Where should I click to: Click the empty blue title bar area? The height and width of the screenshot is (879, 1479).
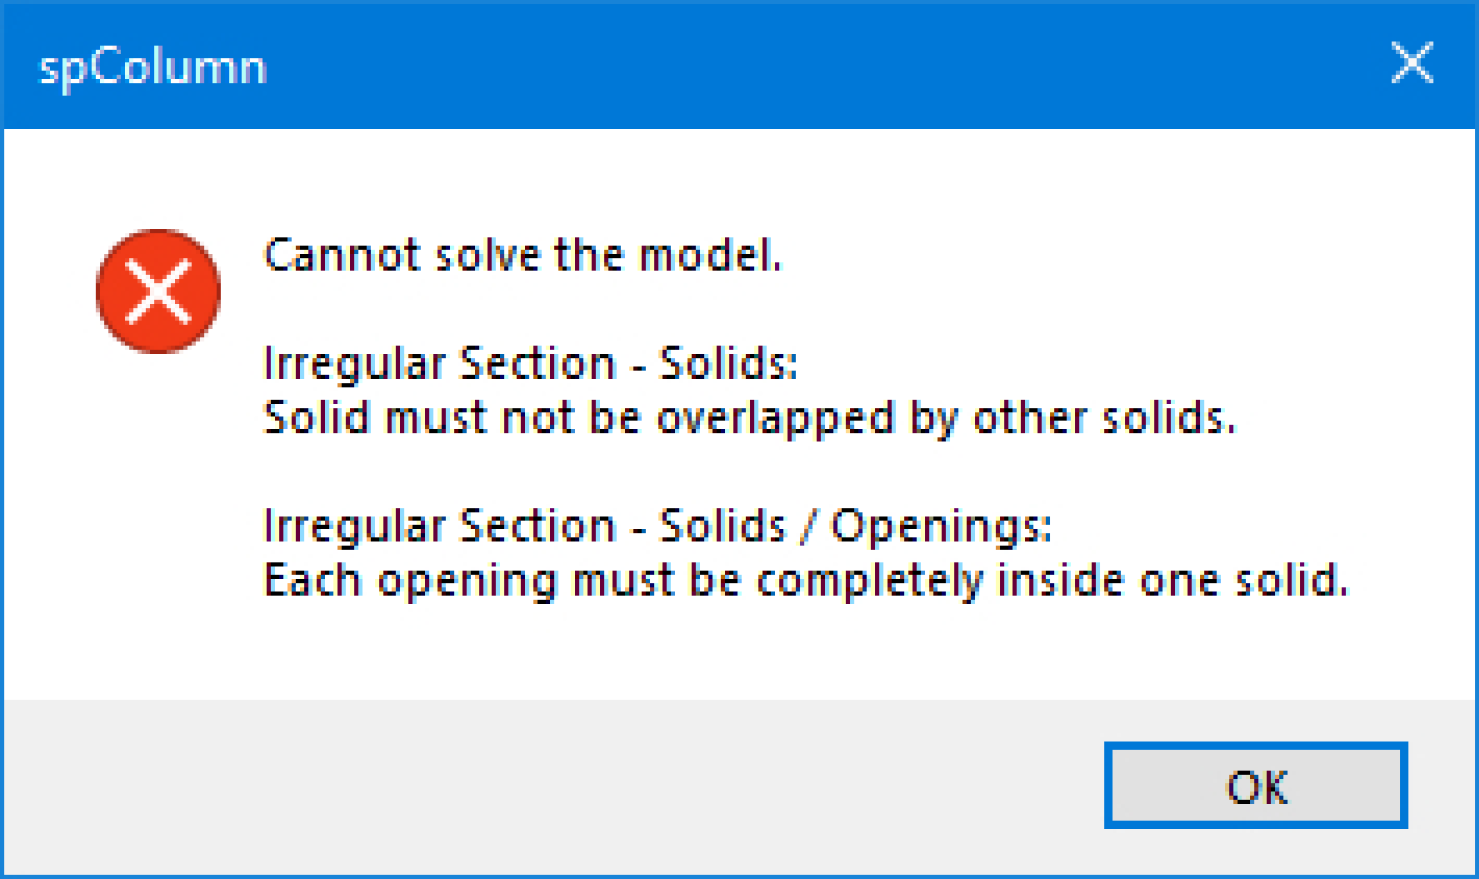[x=800, y=66]
